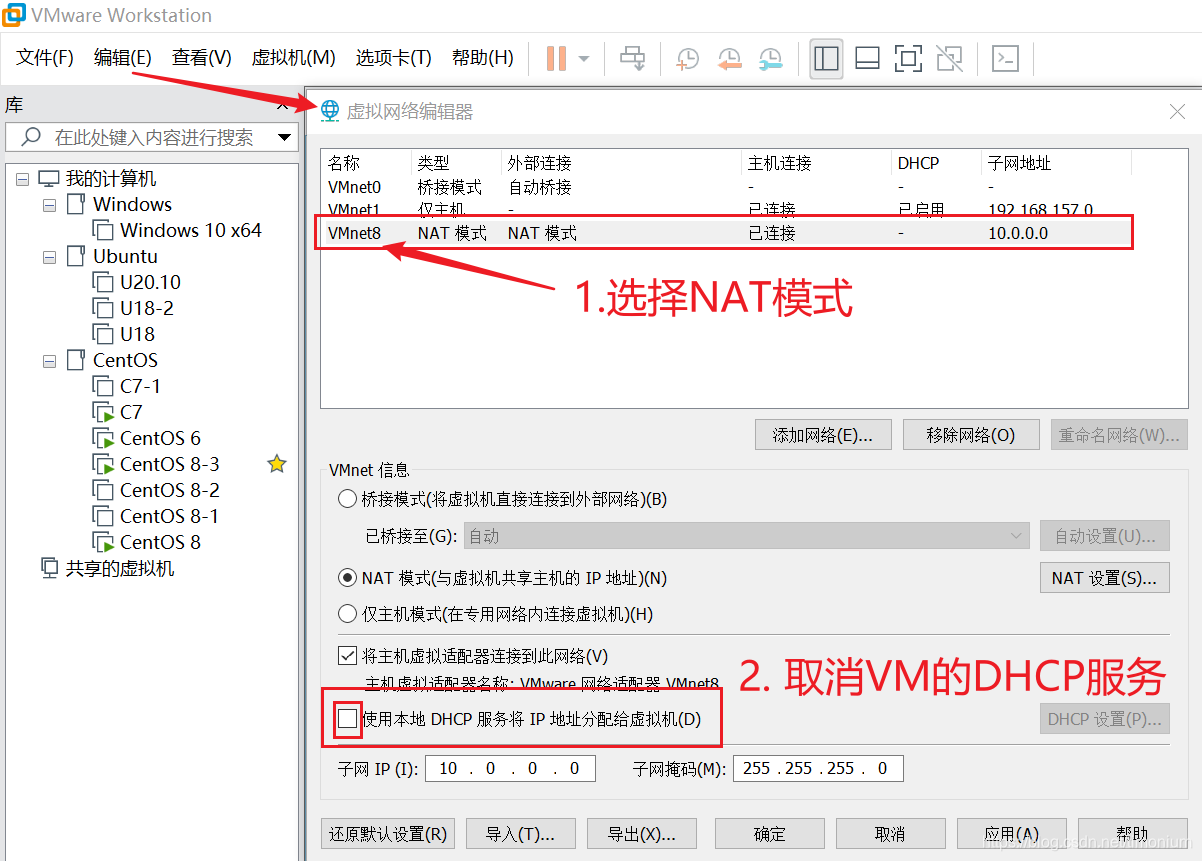Close the Virtual Network Editor dialog
This screenshot has width=1202, height=861.
(1177, 112)
